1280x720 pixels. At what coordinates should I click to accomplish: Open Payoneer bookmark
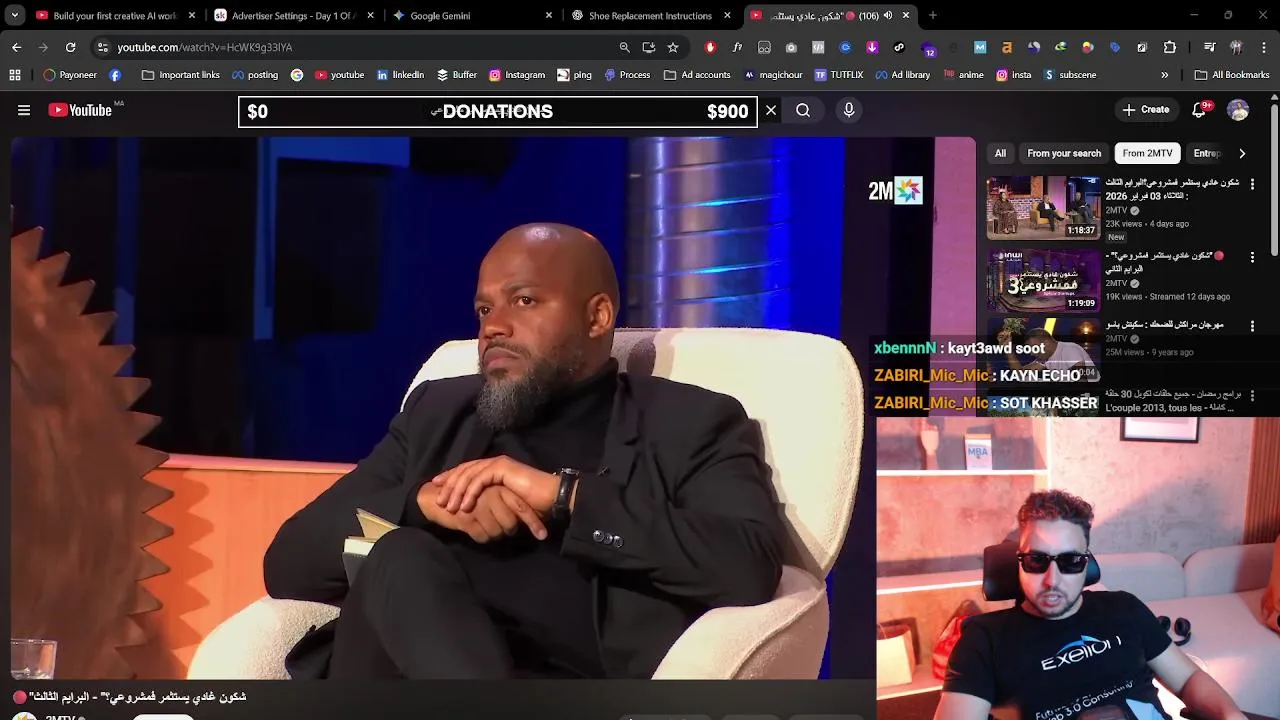(x=70, y=75)
